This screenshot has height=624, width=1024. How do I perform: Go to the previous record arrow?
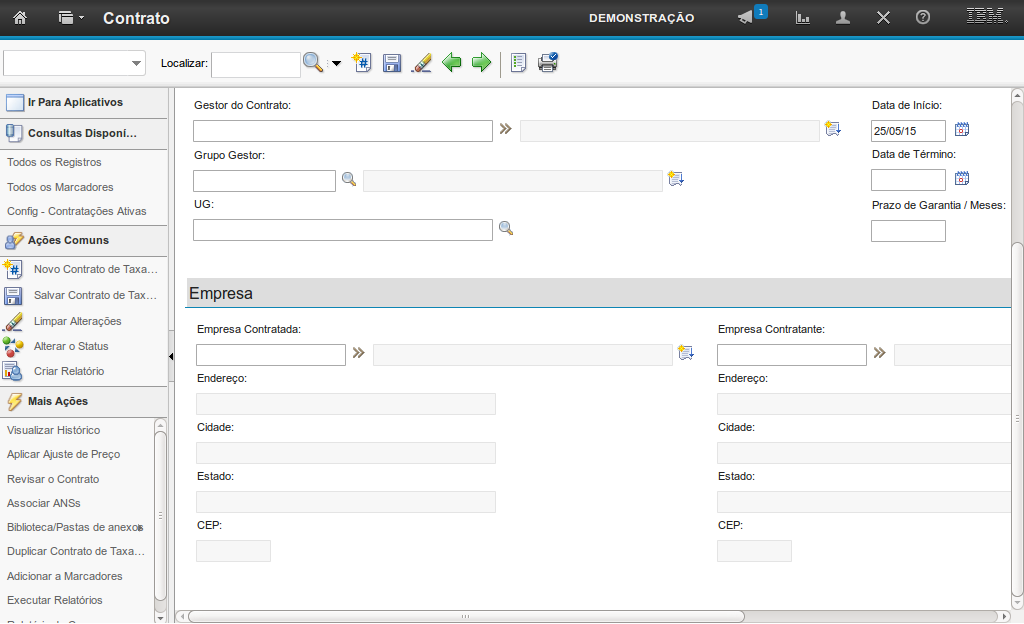click(452, 63)
